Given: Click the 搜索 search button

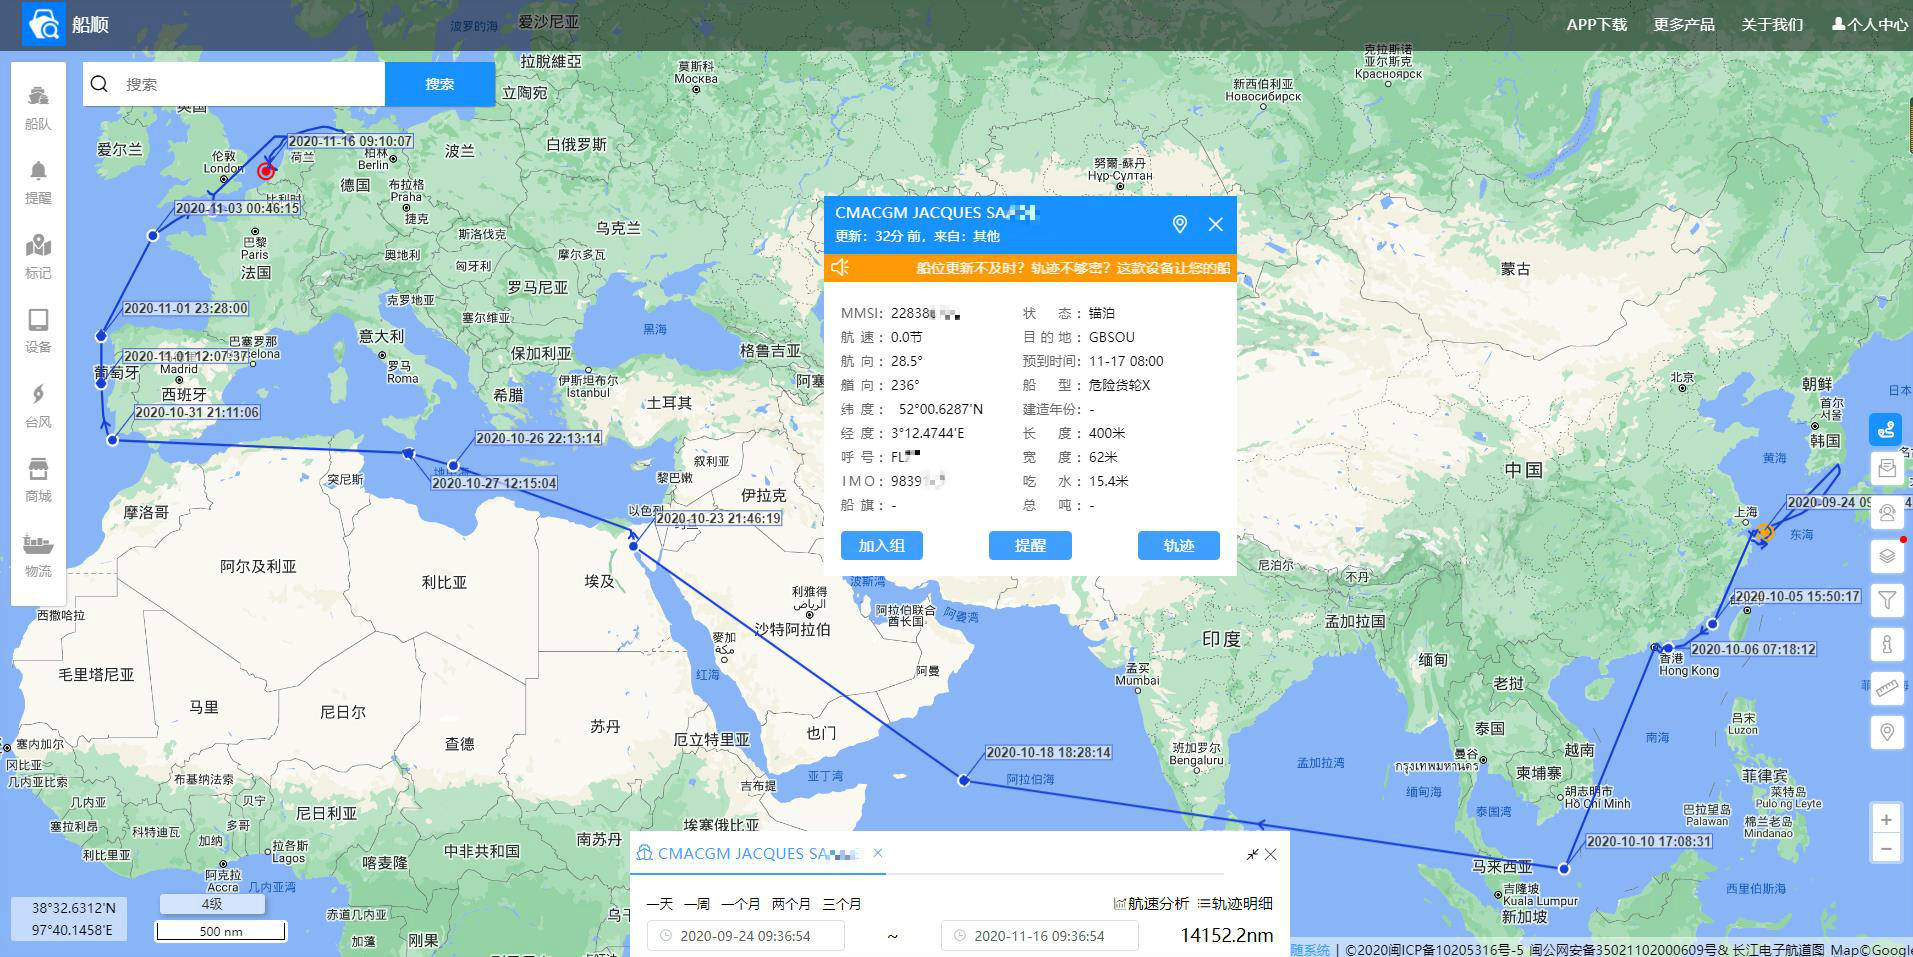Looking at the screenshot, I should 440,84.
